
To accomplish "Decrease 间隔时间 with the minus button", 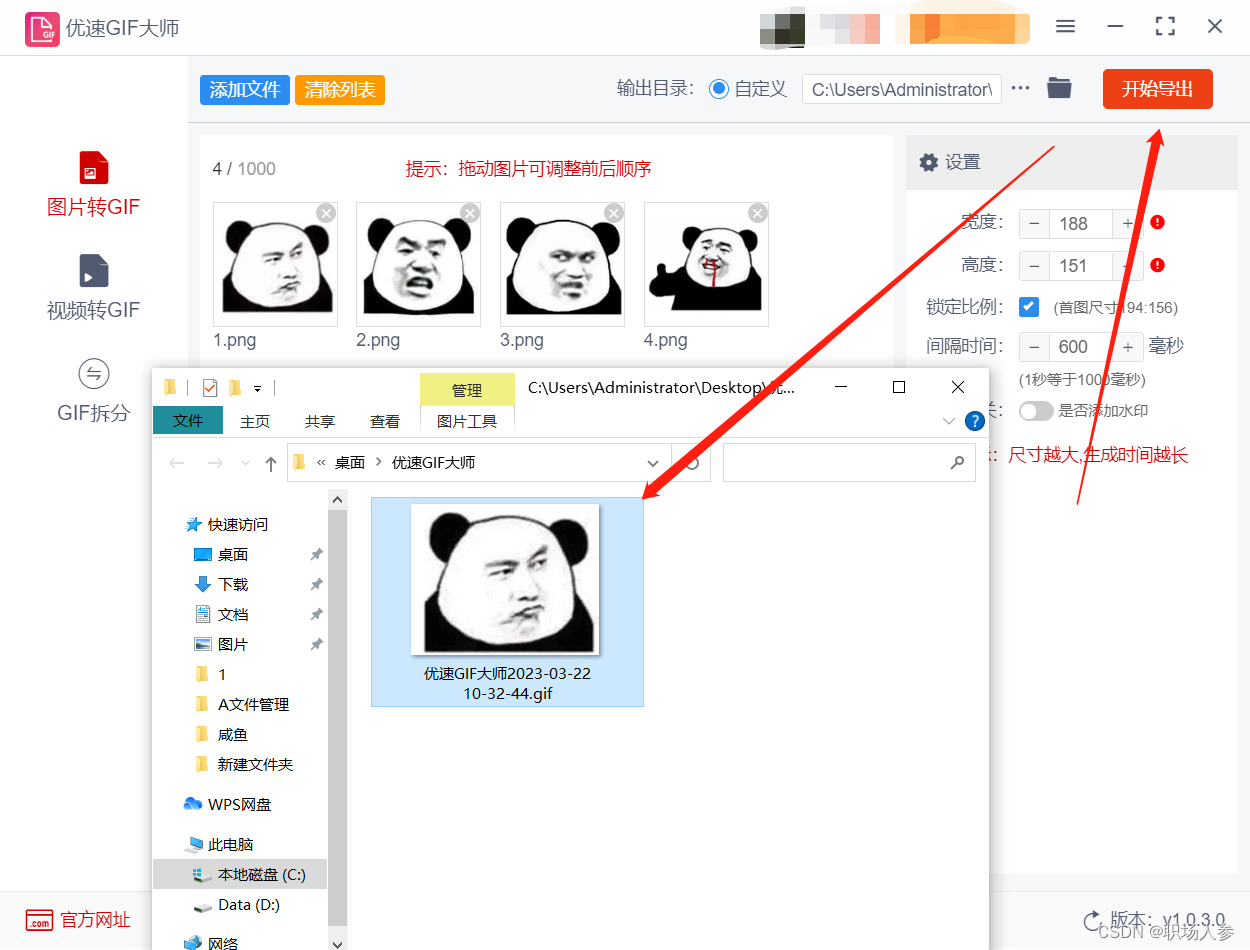I will click(1034, 347).
